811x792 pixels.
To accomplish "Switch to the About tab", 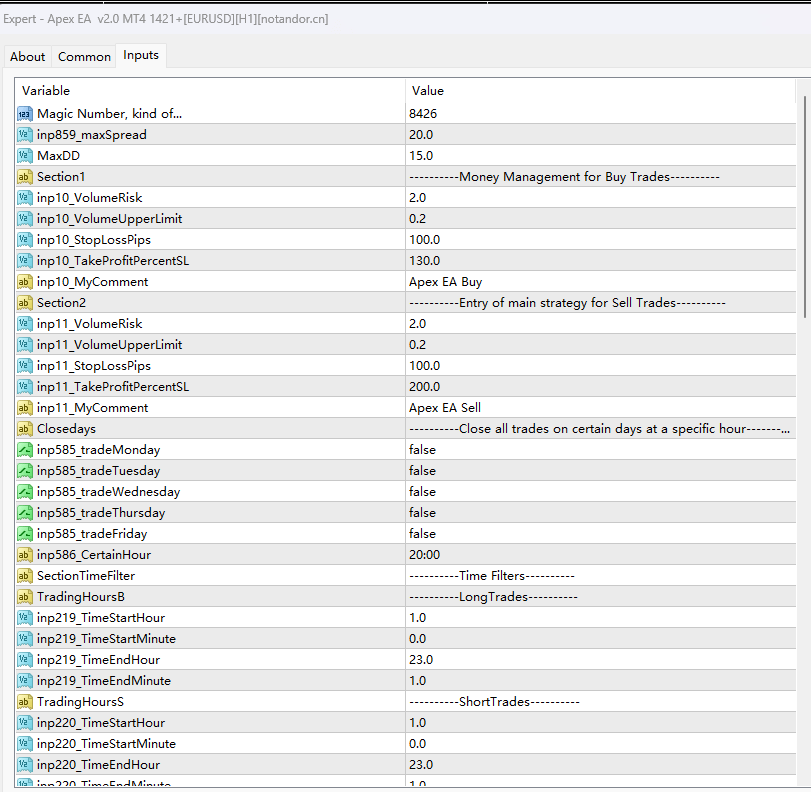I will 27,57.
